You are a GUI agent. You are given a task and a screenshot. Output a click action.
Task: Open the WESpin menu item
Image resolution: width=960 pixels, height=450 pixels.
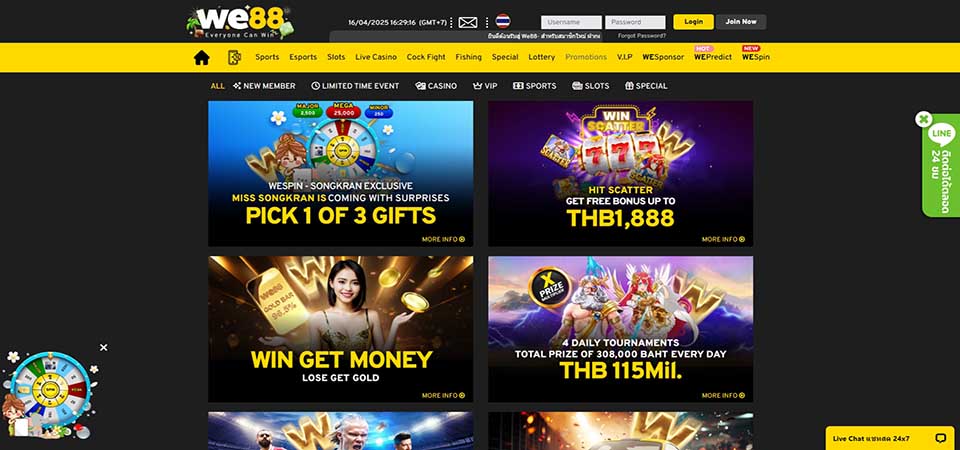coord(756,57)
